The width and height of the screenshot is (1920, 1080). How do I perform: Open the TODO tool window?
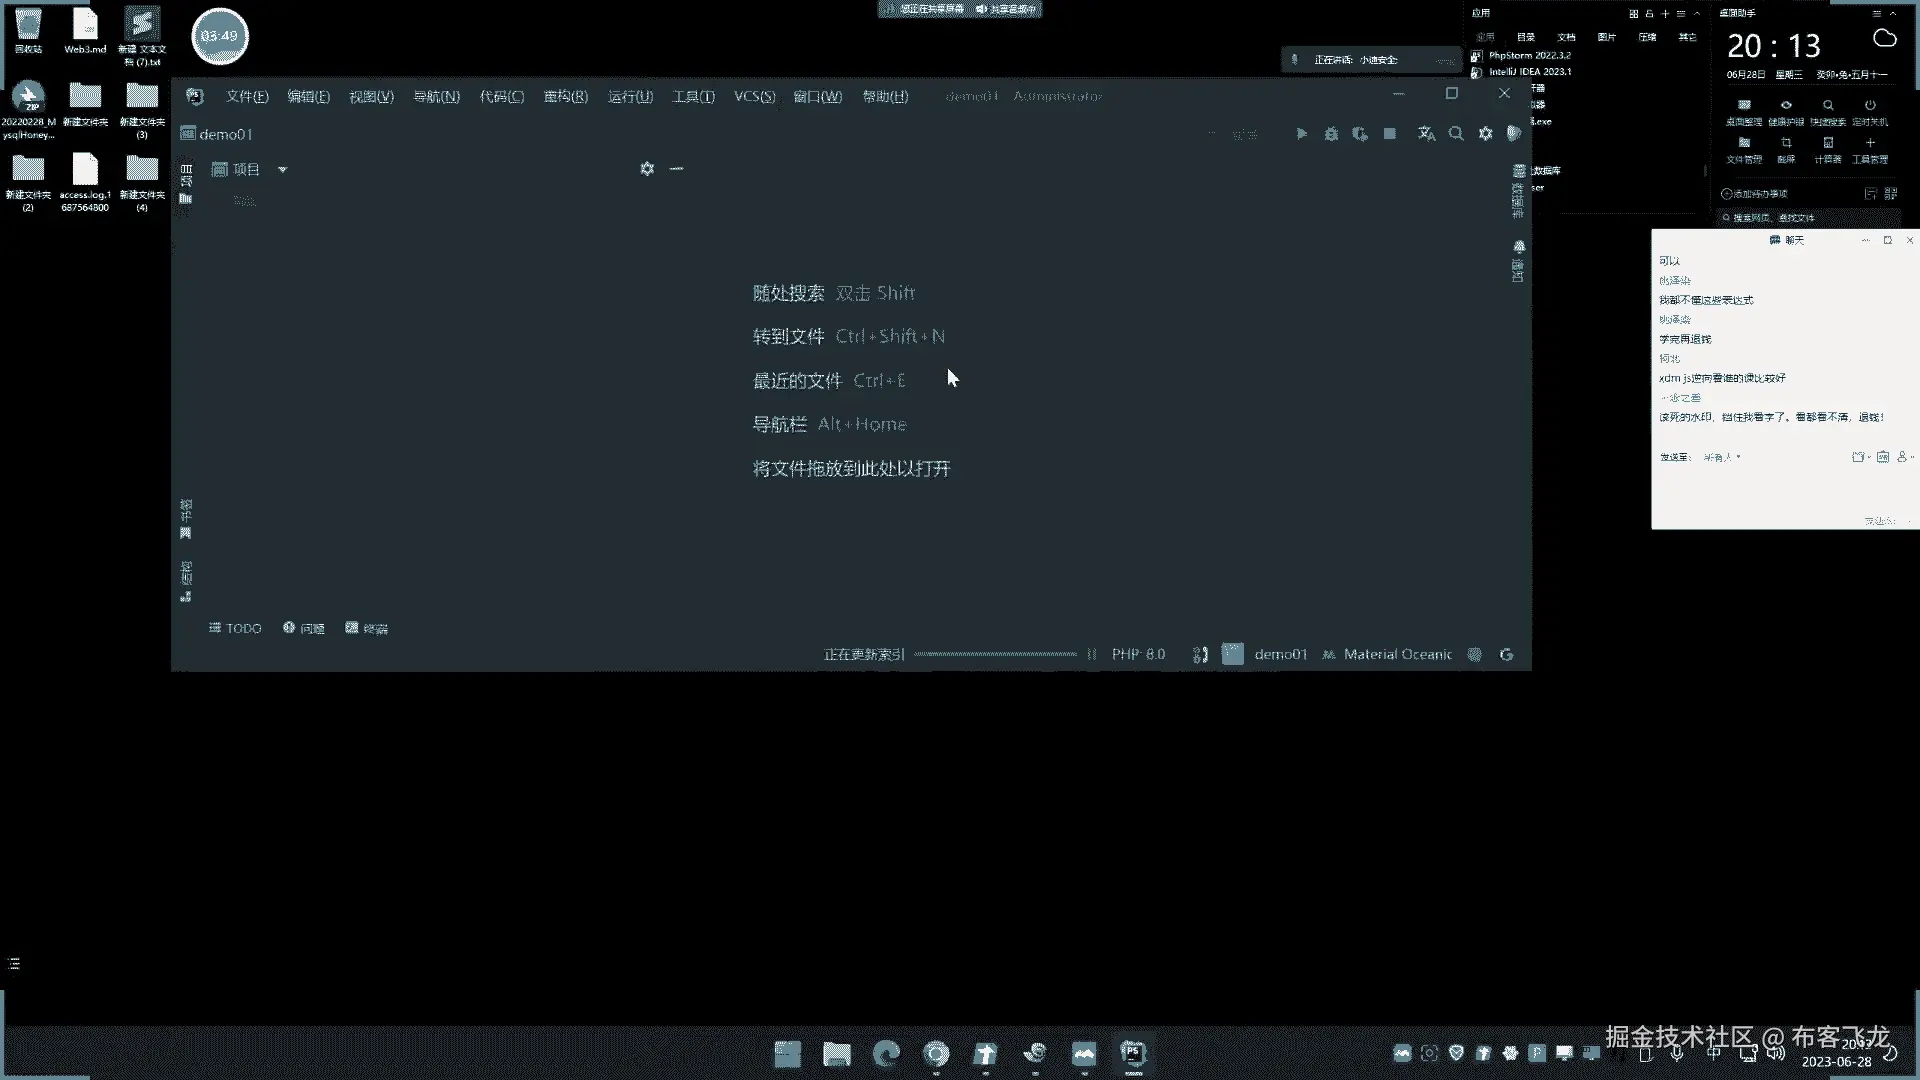(x=235, y=628)
